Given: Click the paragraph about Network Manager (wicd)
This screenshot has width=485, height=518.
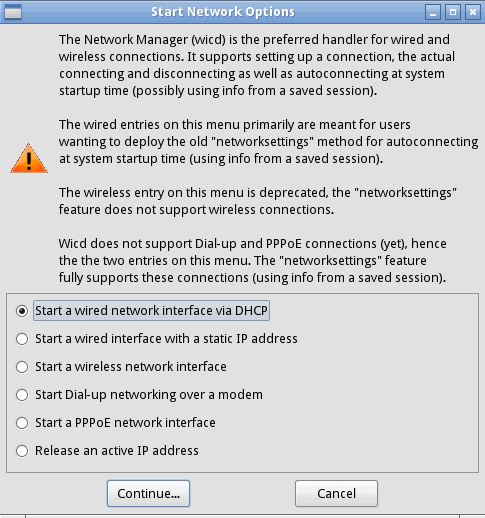Looking at the screenshot, I should [x=257, y=65].
